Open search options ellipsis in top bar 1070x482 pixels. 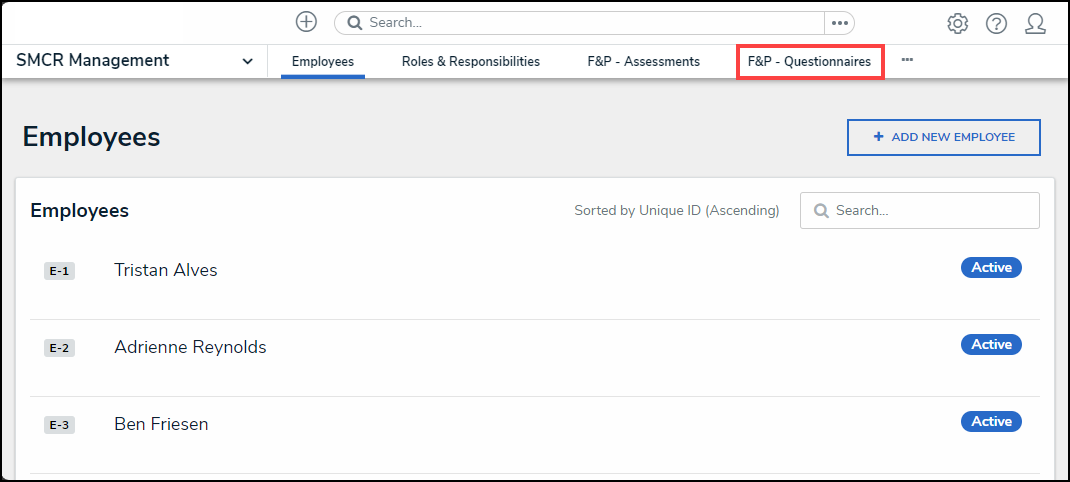[x=839, y=23]
